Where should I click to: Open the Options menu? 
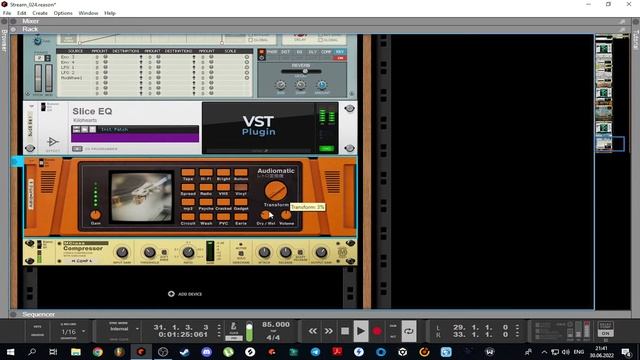tap(63, 13)
